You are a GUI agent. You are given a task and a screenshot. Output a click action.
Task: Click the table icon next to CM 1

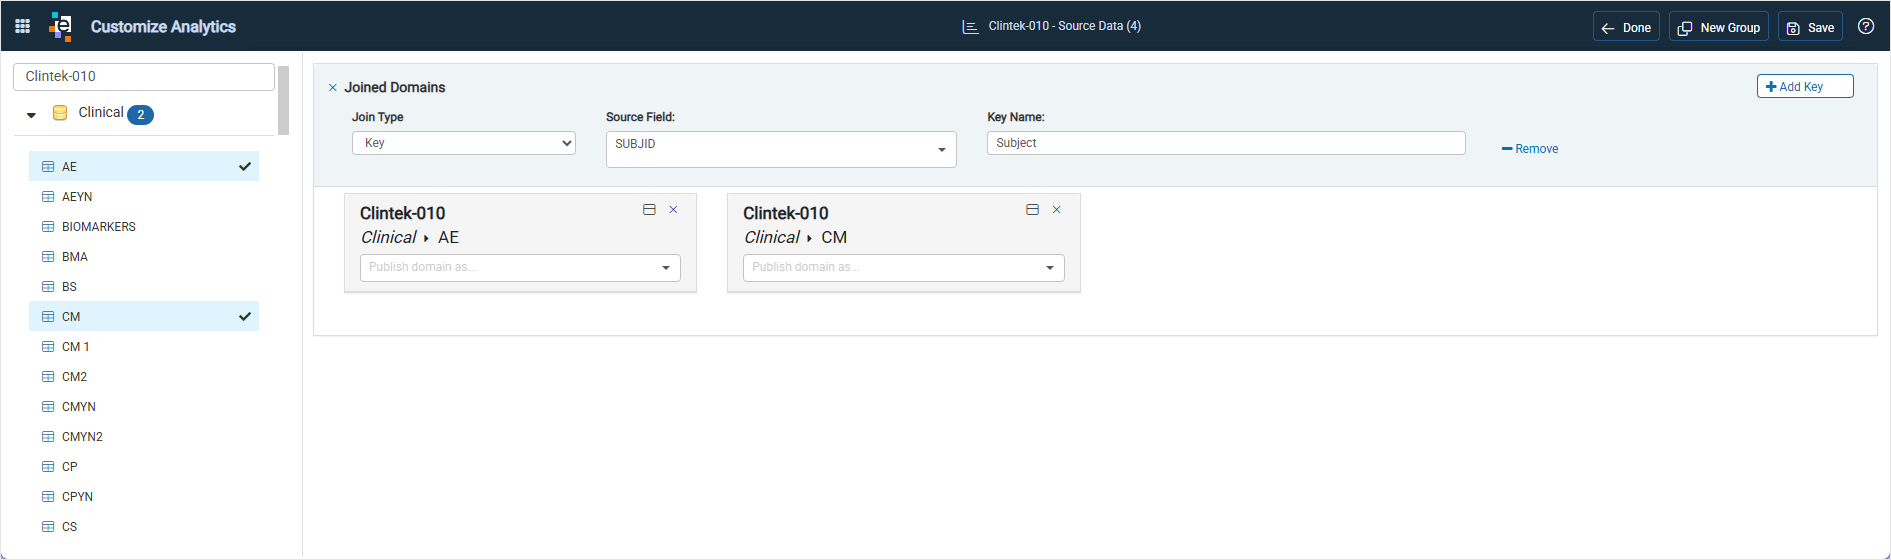pos(48,347)
